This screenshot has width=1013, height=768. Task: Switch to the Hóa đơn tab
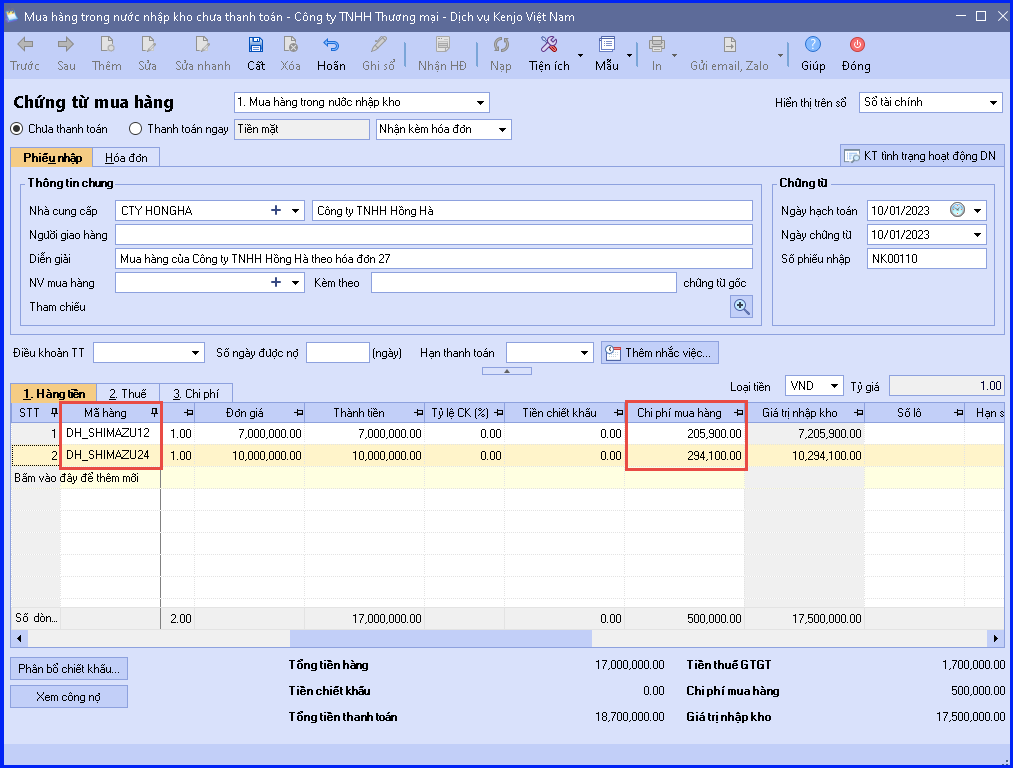(x=126, y=158)
